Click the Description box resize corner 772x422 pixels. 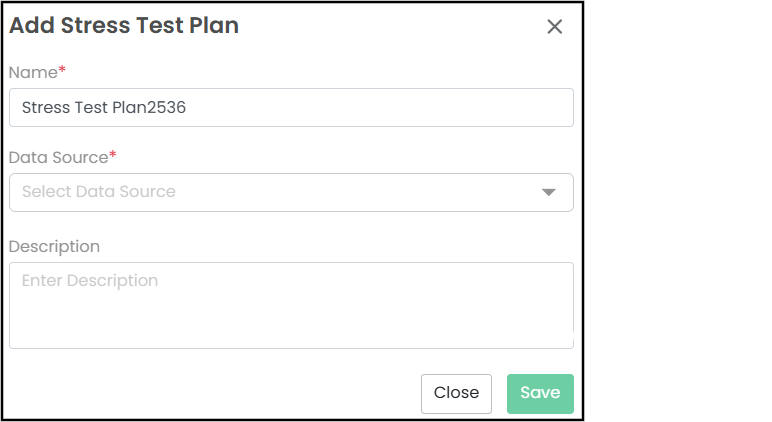point(570,343)
